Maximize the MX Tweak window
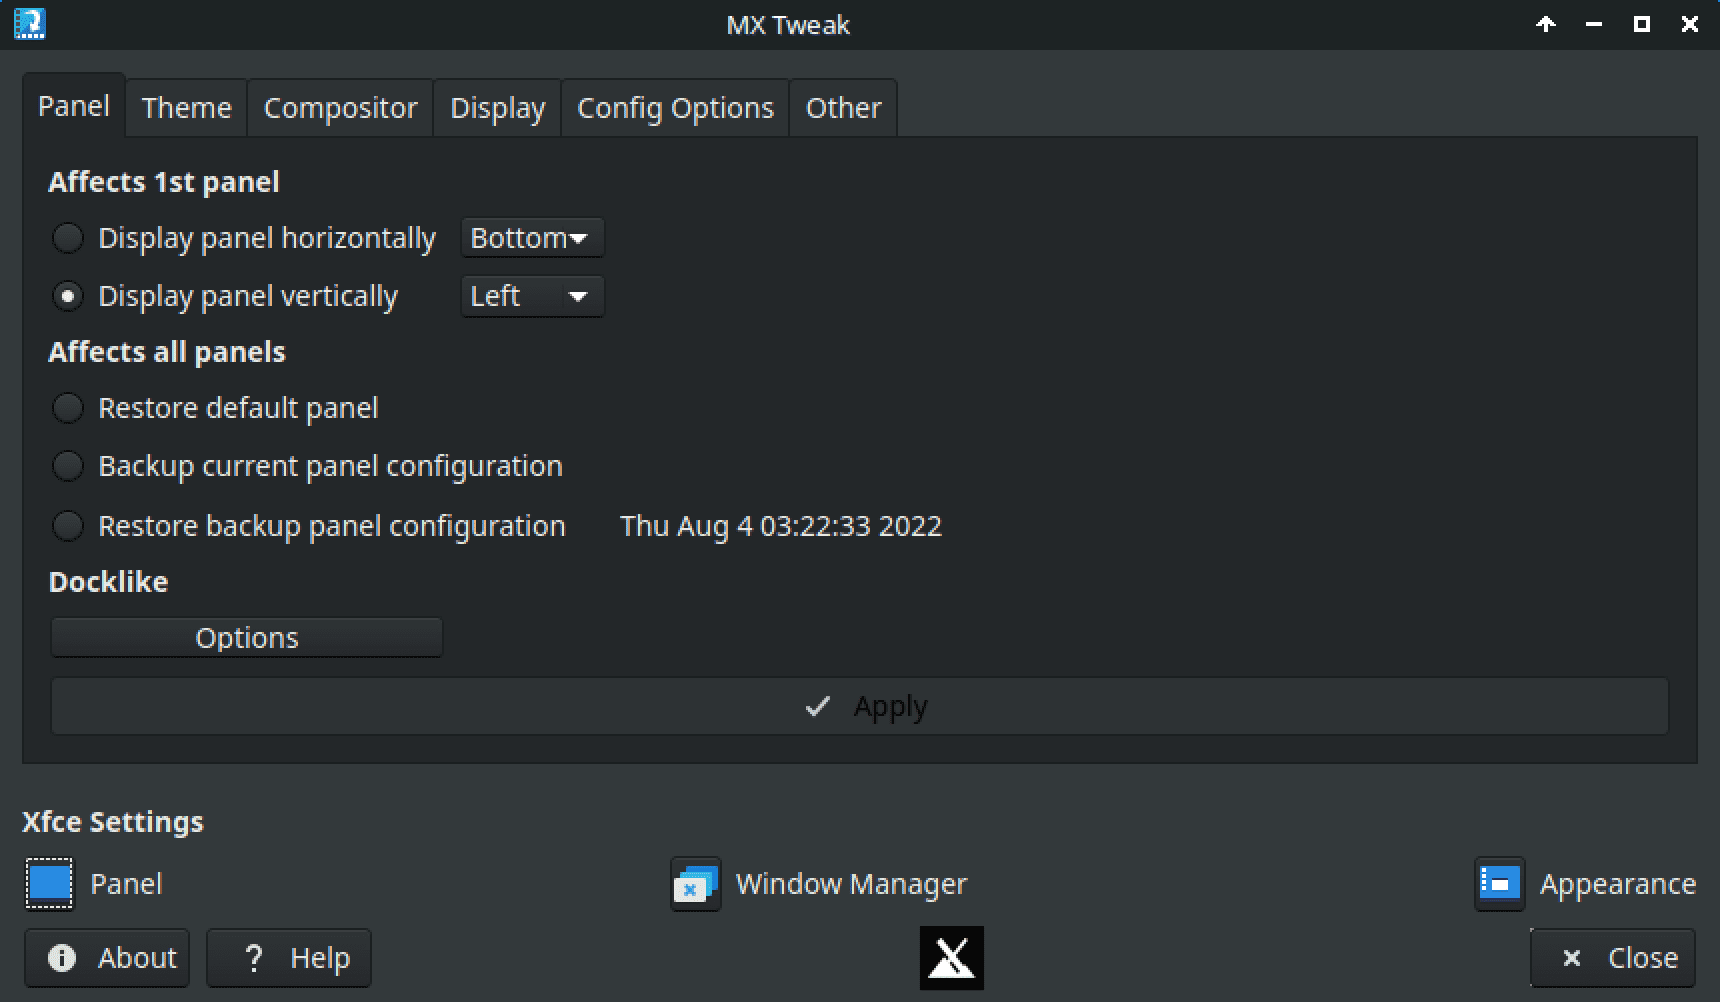1720x1002 pixels. click(1642, 24)
